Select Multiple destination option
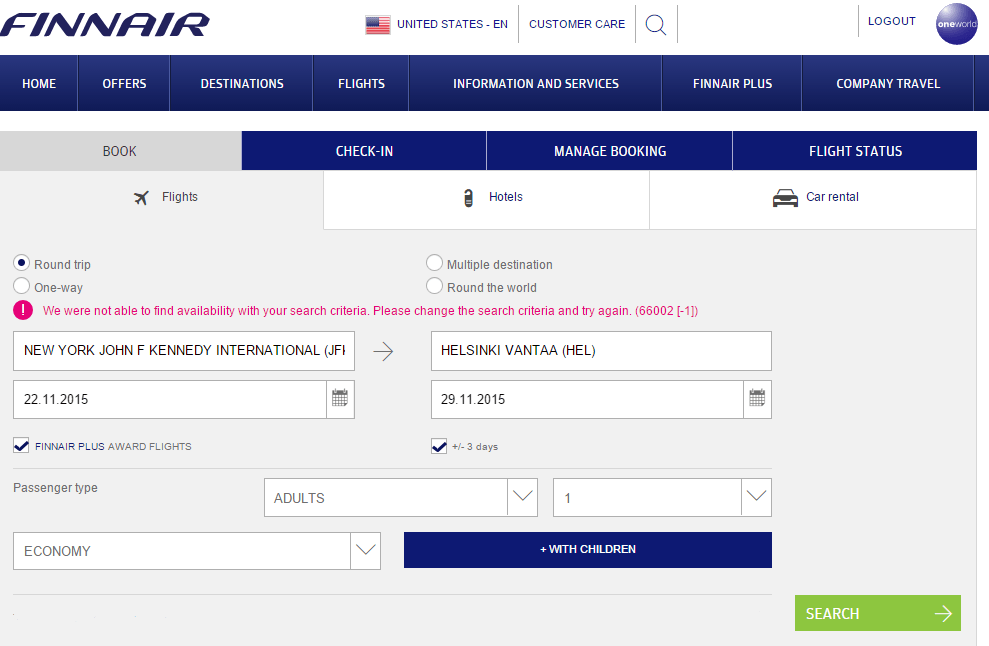The image size is (989, 646). 434,262
